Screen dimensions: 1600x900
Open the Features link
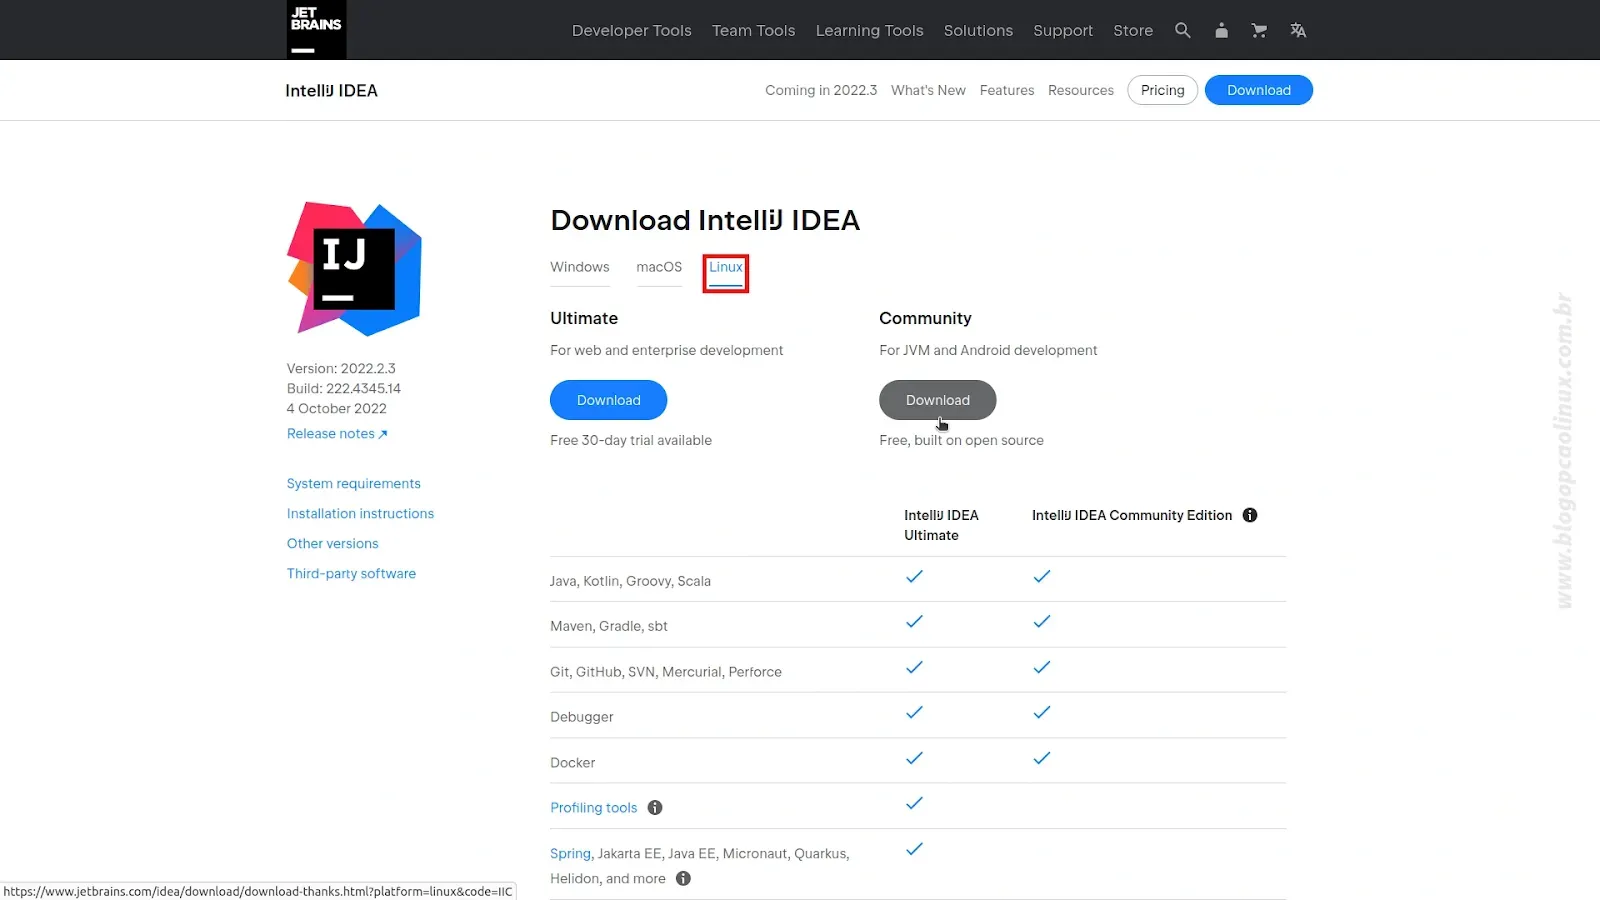pos(1007,90)
